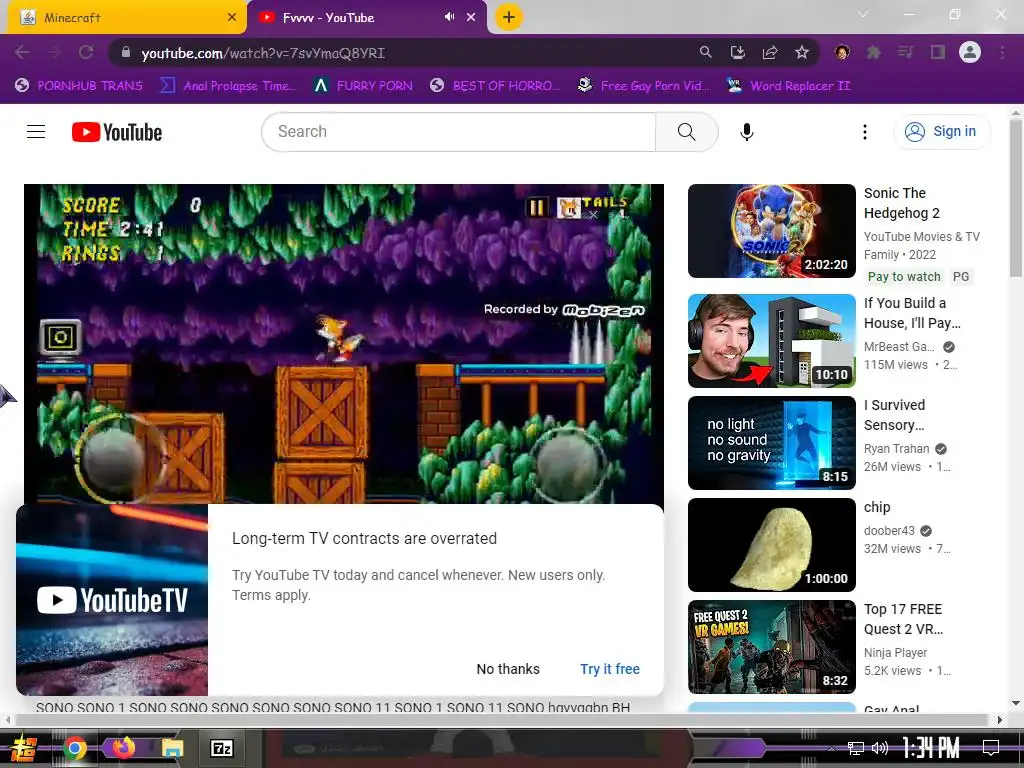1024x768 pixels.
Task: Sign in to YouTube
Action: tap(940, 132)
